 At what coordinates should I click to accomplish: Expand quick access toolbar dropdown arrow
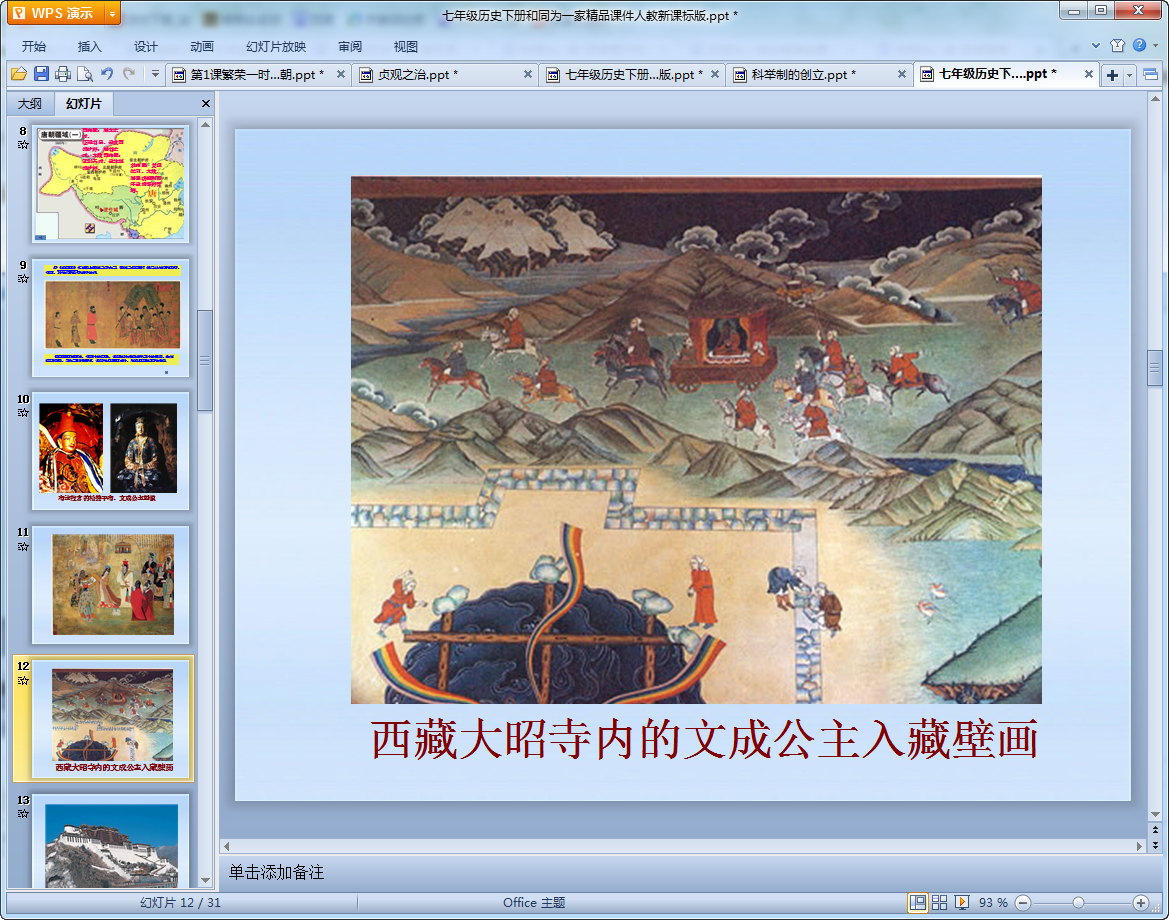pos(155,74)
